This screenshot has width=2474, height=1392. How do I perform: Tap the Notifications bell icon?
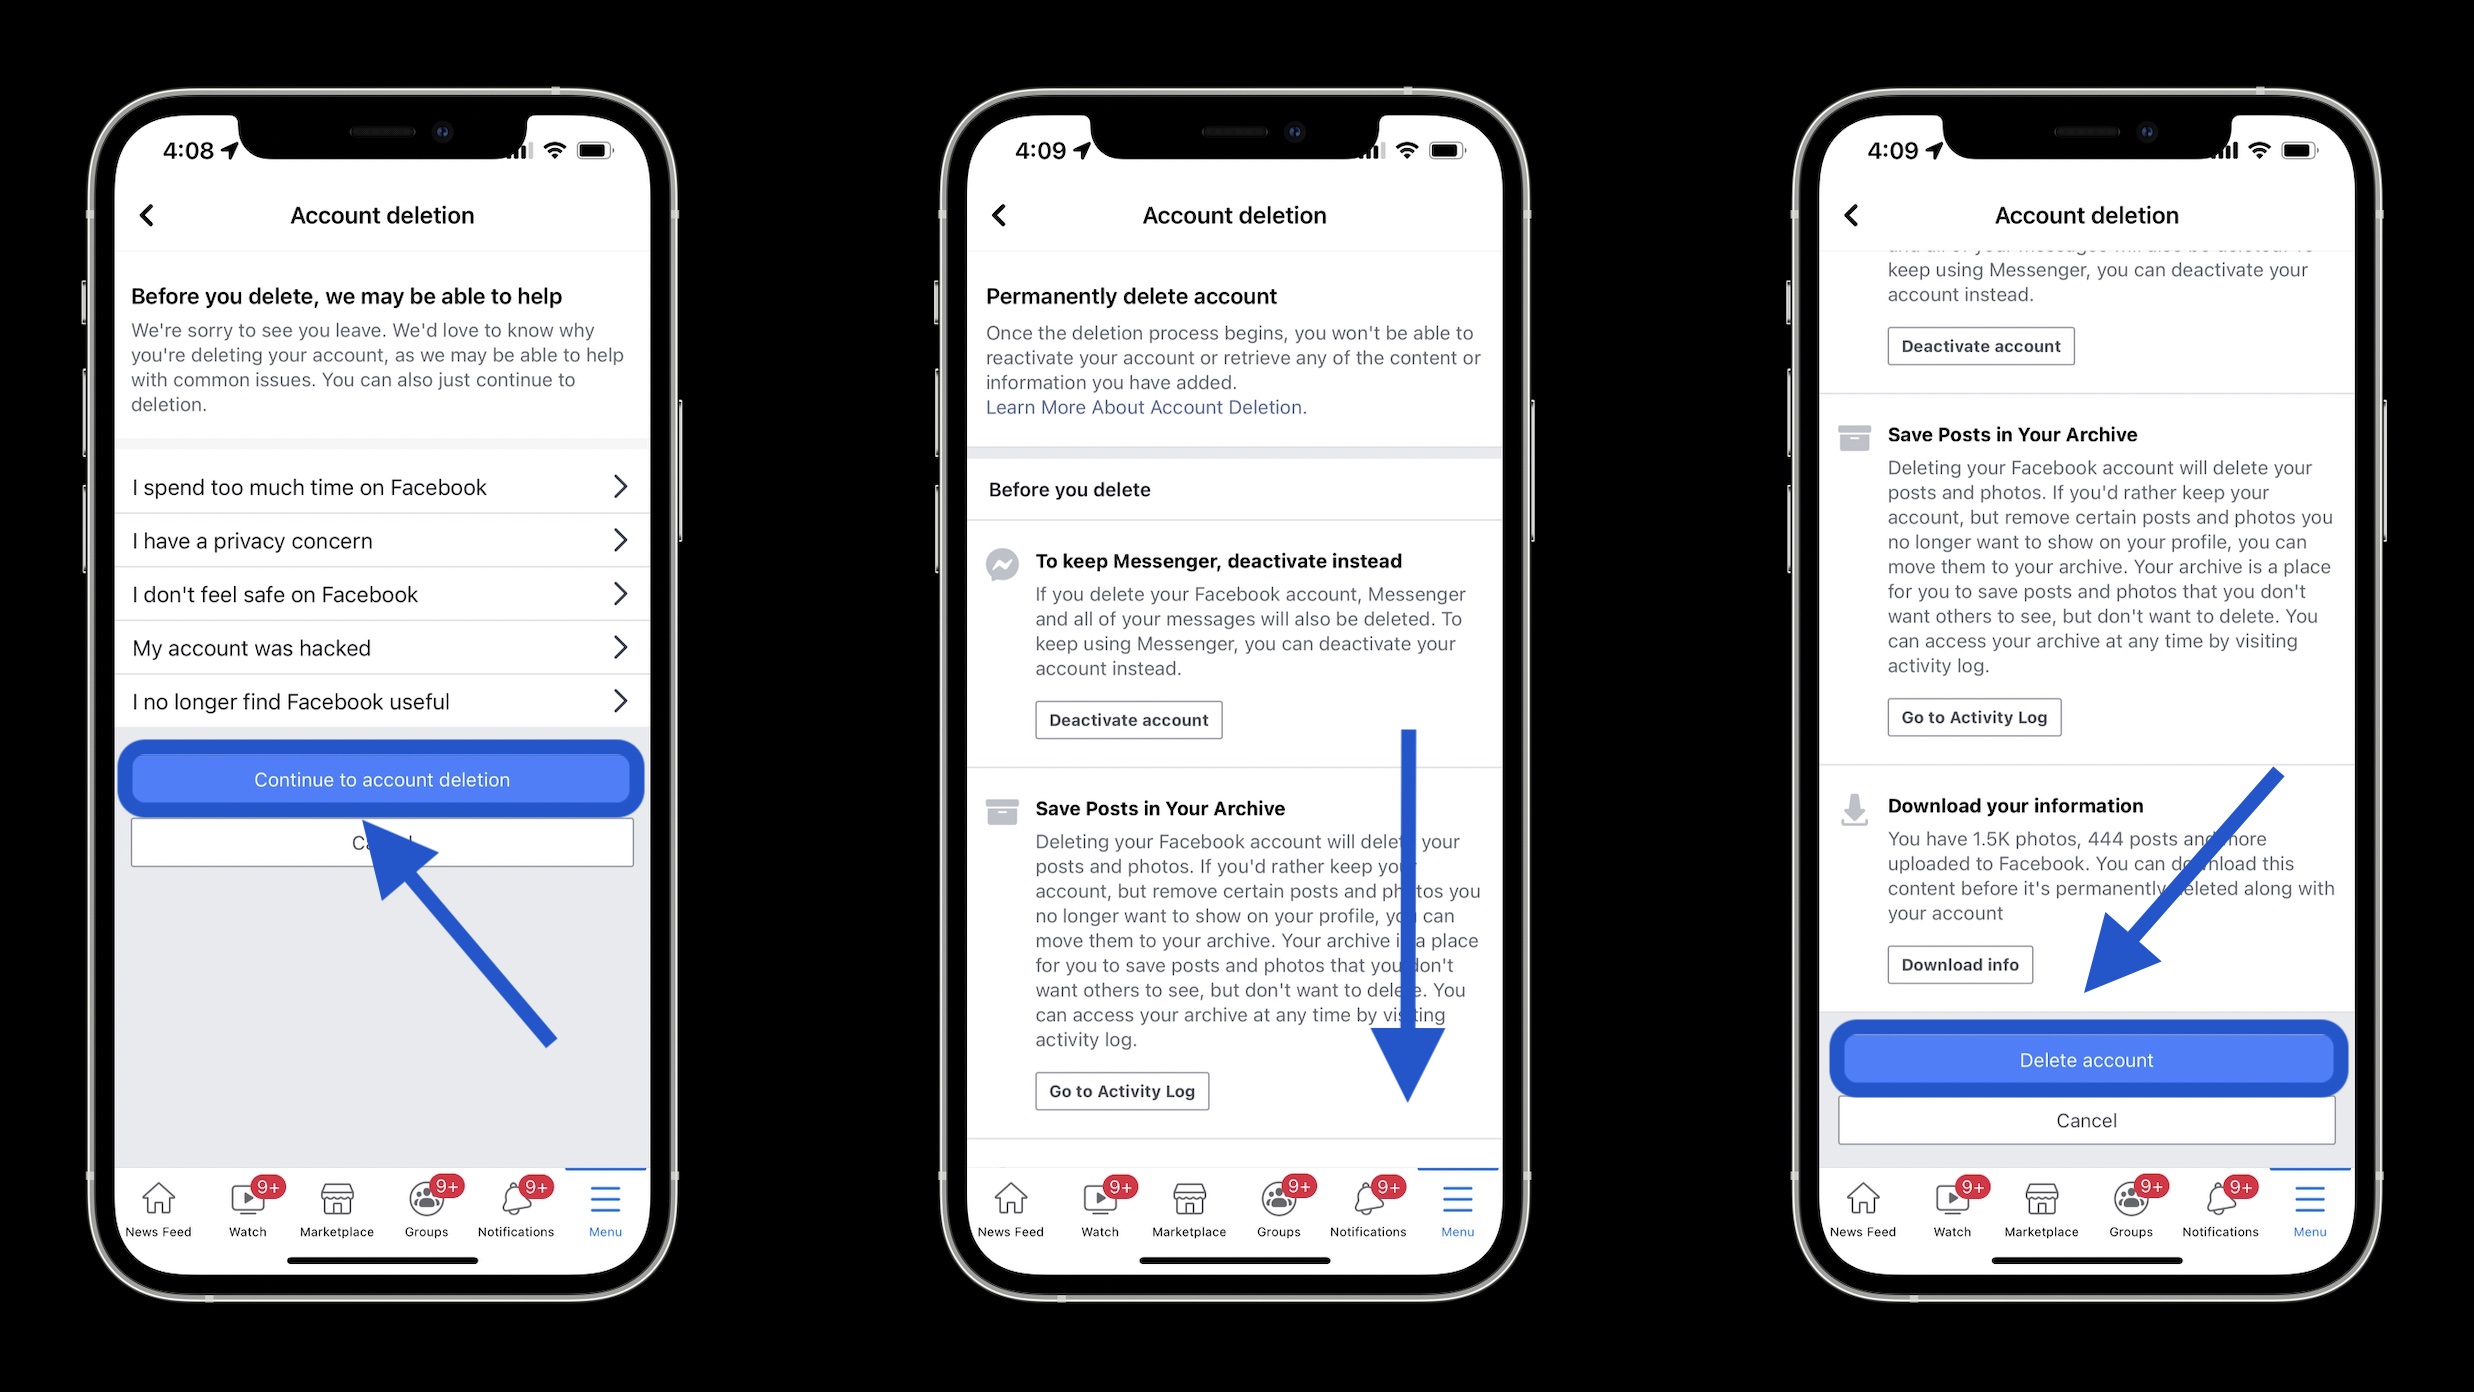515,1202
